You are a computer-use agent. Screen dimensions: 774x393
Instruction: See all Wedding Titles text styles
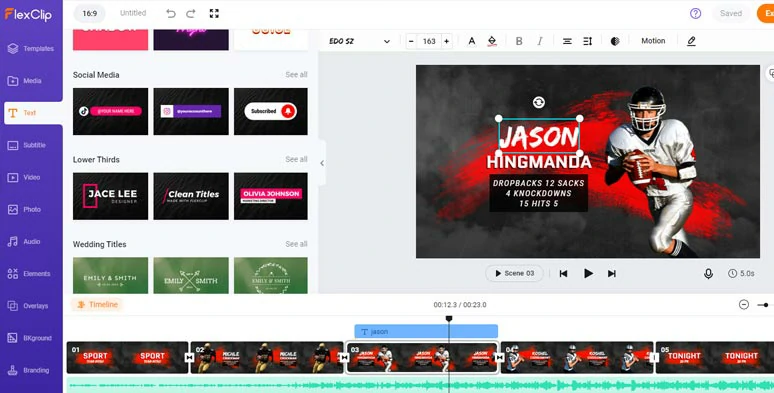[296, 244]
